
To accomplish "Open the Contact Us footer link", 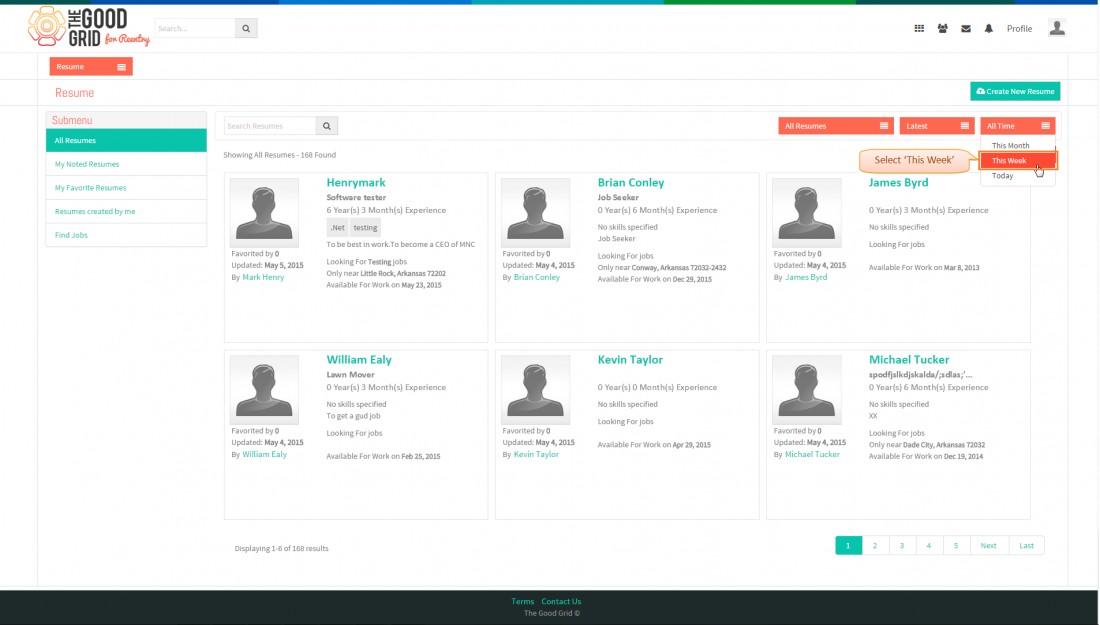I will [561, 601].
